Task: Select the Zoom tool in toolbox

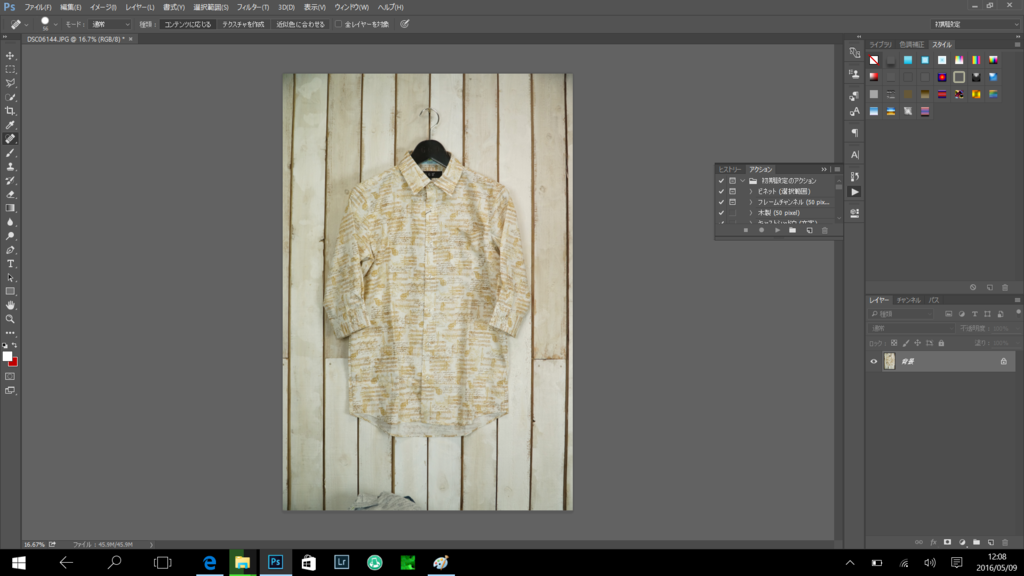Action: point(10,319)
